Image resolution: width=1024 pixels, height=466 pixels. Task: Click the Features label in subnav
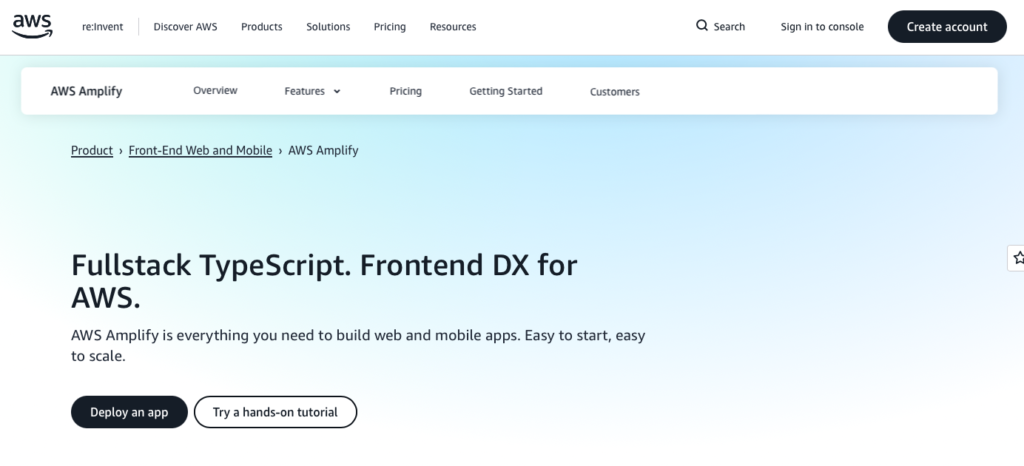click(304, 91)
